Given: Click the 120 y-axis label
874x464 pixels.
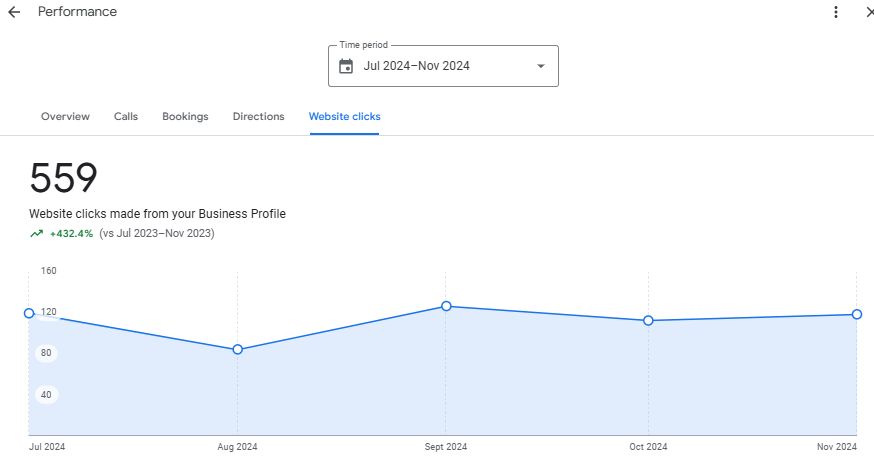Looking at the screenshot, I should pos(48,312).
